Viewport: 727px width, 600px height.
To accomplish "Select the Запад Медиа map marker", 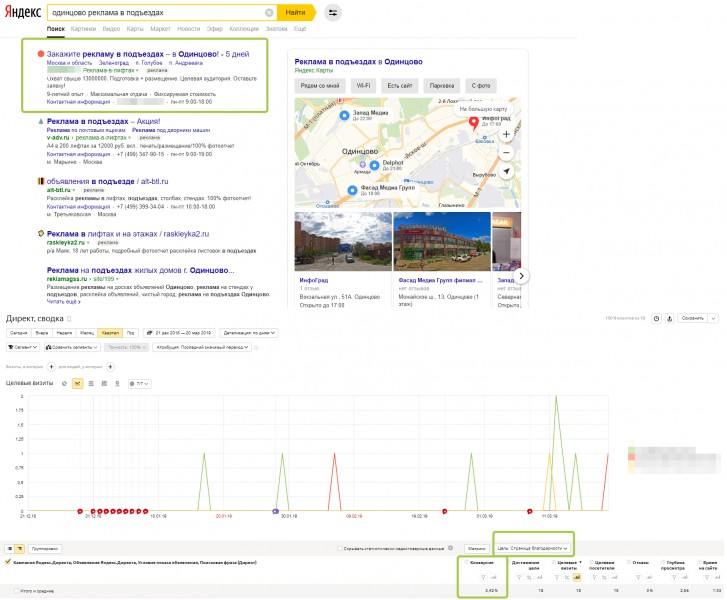I will click(344, 115).
